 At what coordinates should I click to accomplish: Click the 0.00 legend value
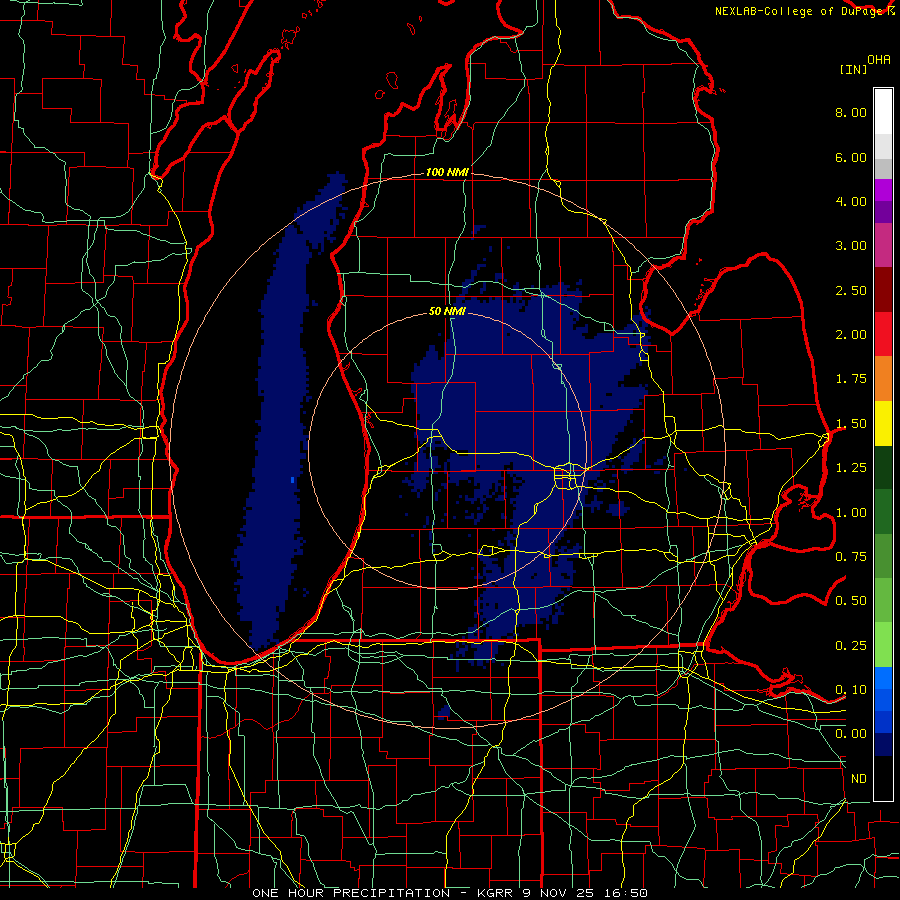(851, 734)
